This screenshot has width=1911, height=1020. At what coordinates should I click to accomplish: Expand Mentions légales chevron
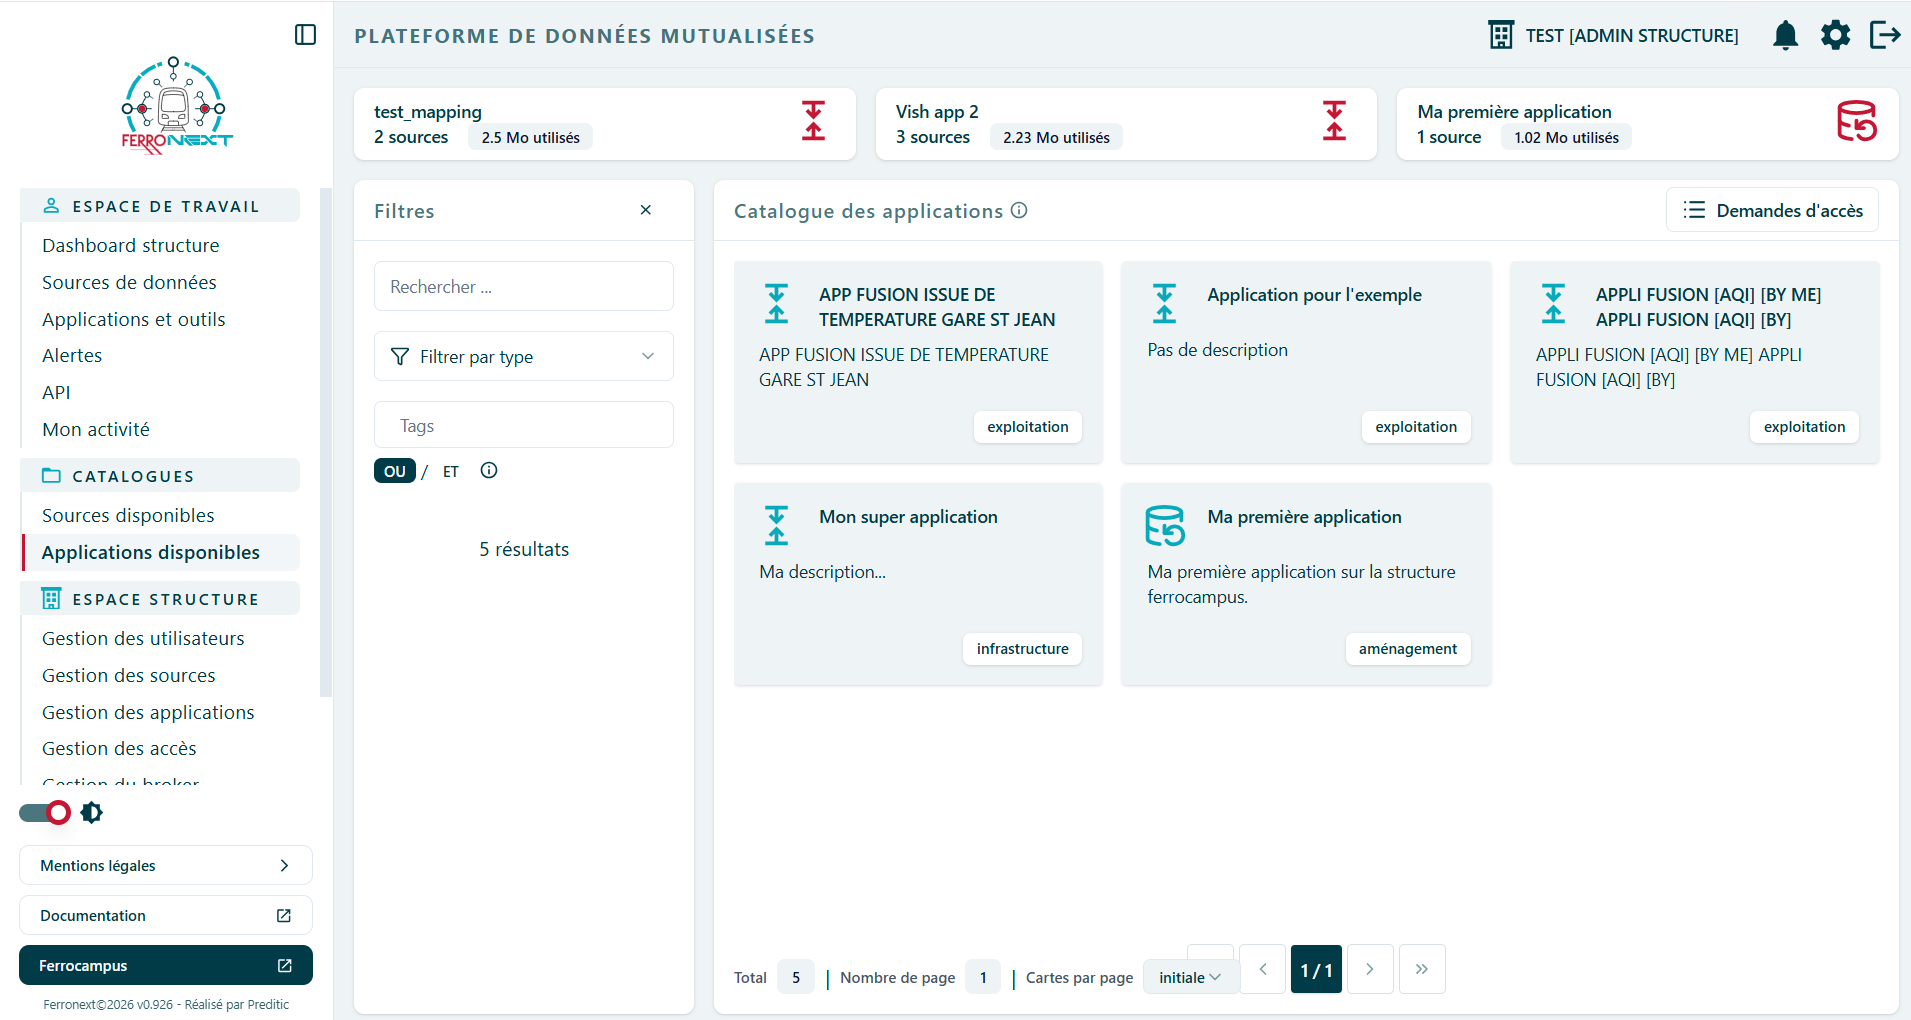coord(284,865)
